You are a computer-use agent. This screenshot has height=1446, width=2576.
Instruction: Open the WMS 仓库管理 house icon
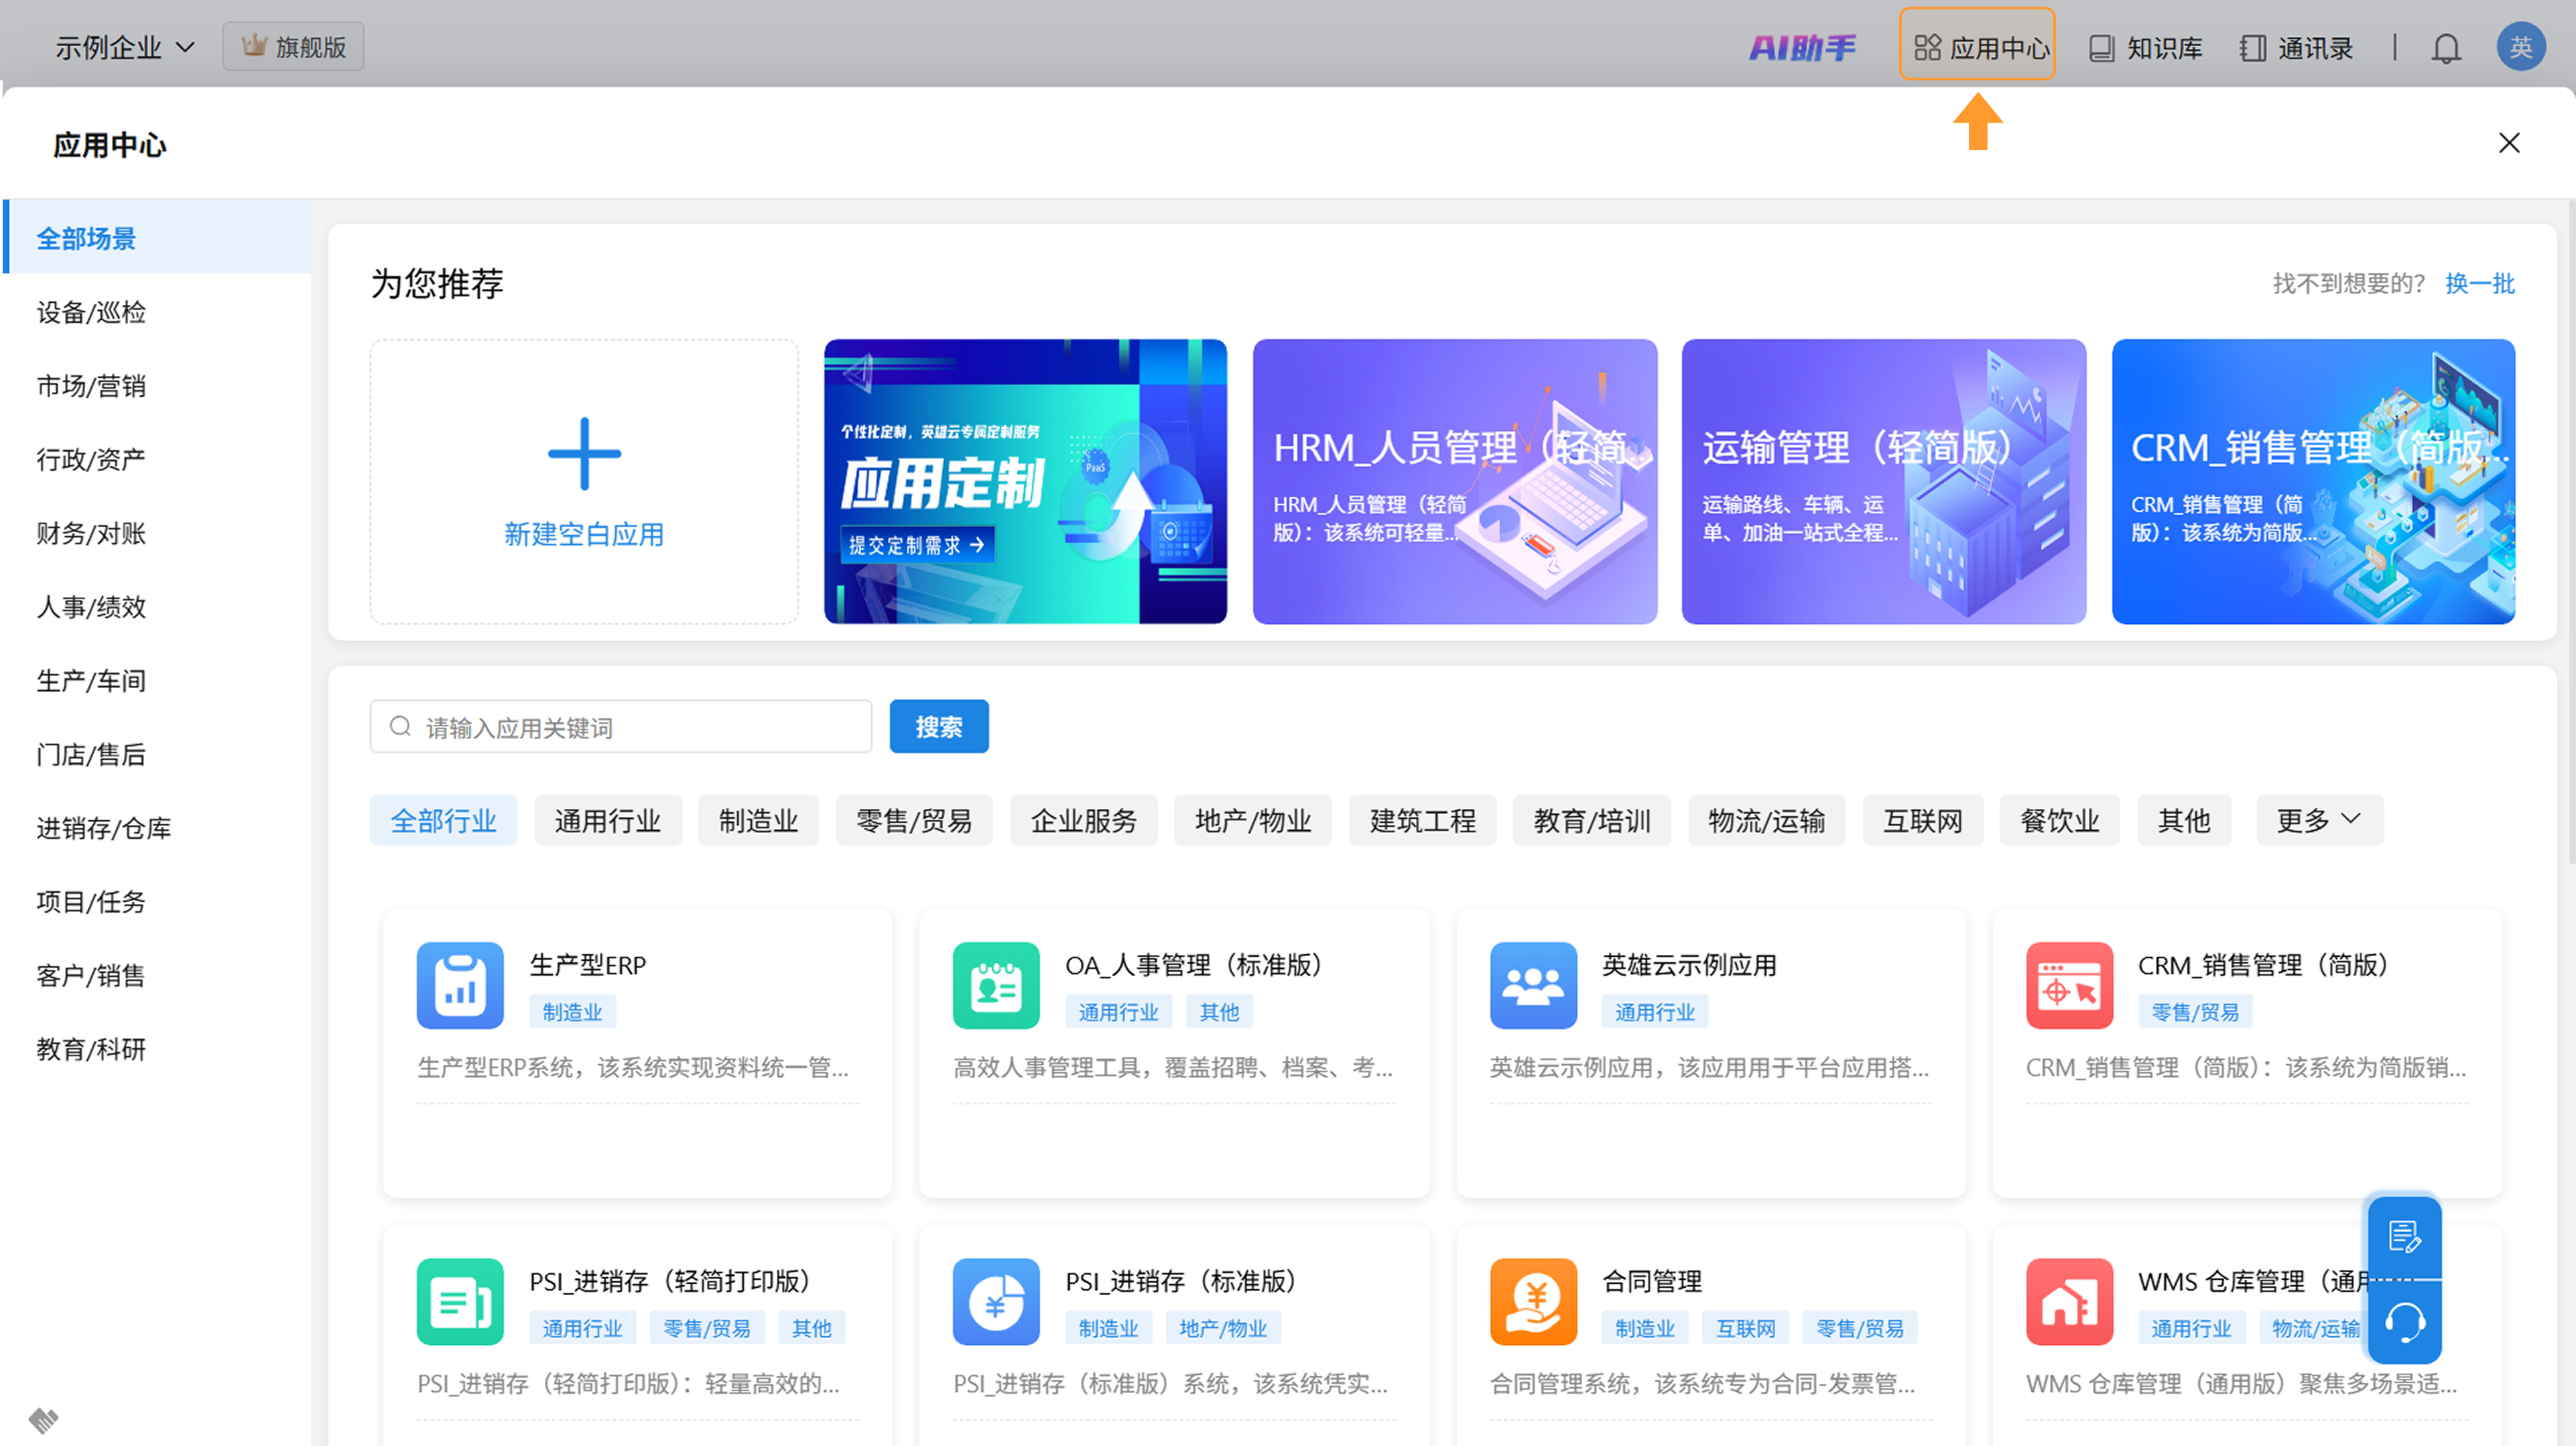tap(2069, 1301)
